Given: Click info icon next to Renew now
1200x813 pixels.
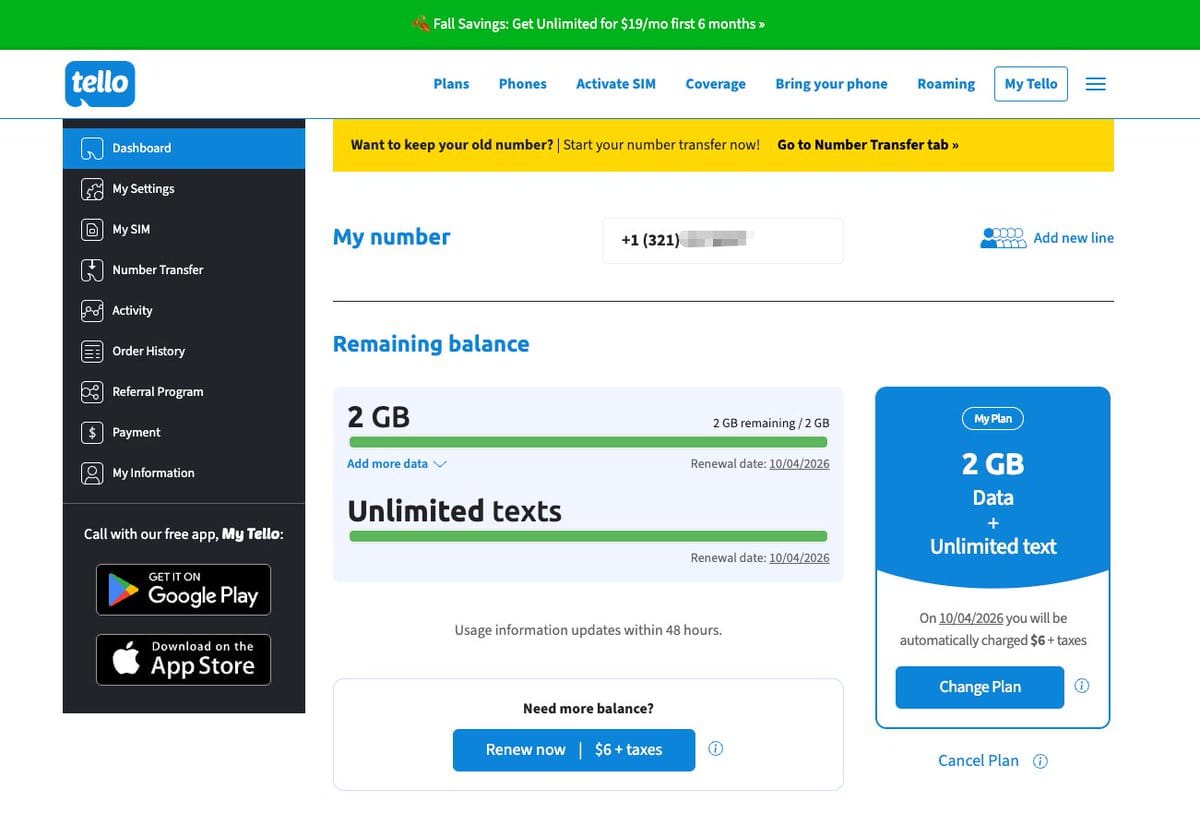Looking at the screenshot, I should coord(716,749).
